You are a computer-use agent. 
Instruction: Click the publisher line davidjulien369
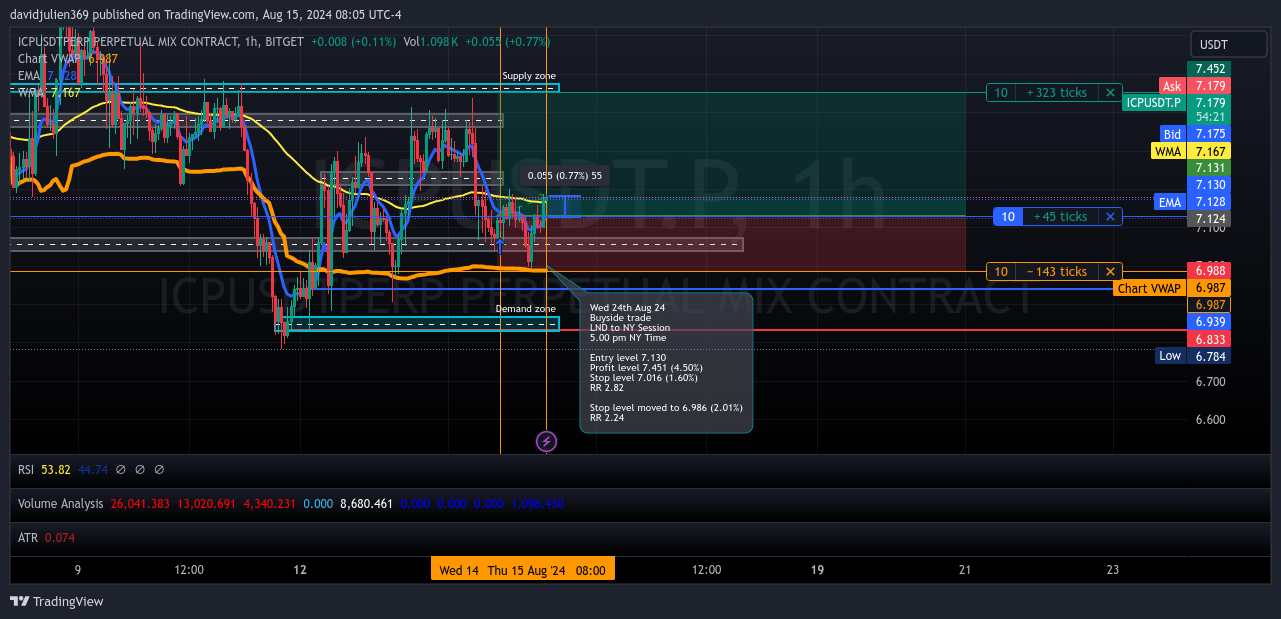205,15
